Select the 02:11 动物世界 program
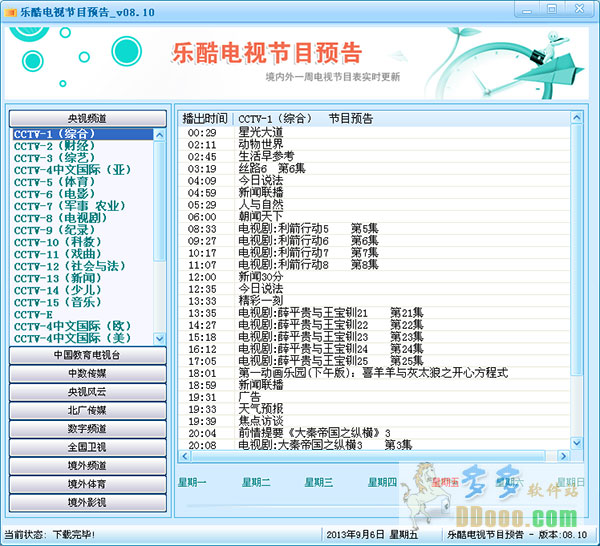Screen dimensions: 600x546 pyautogui.click(x=374, y=145)
